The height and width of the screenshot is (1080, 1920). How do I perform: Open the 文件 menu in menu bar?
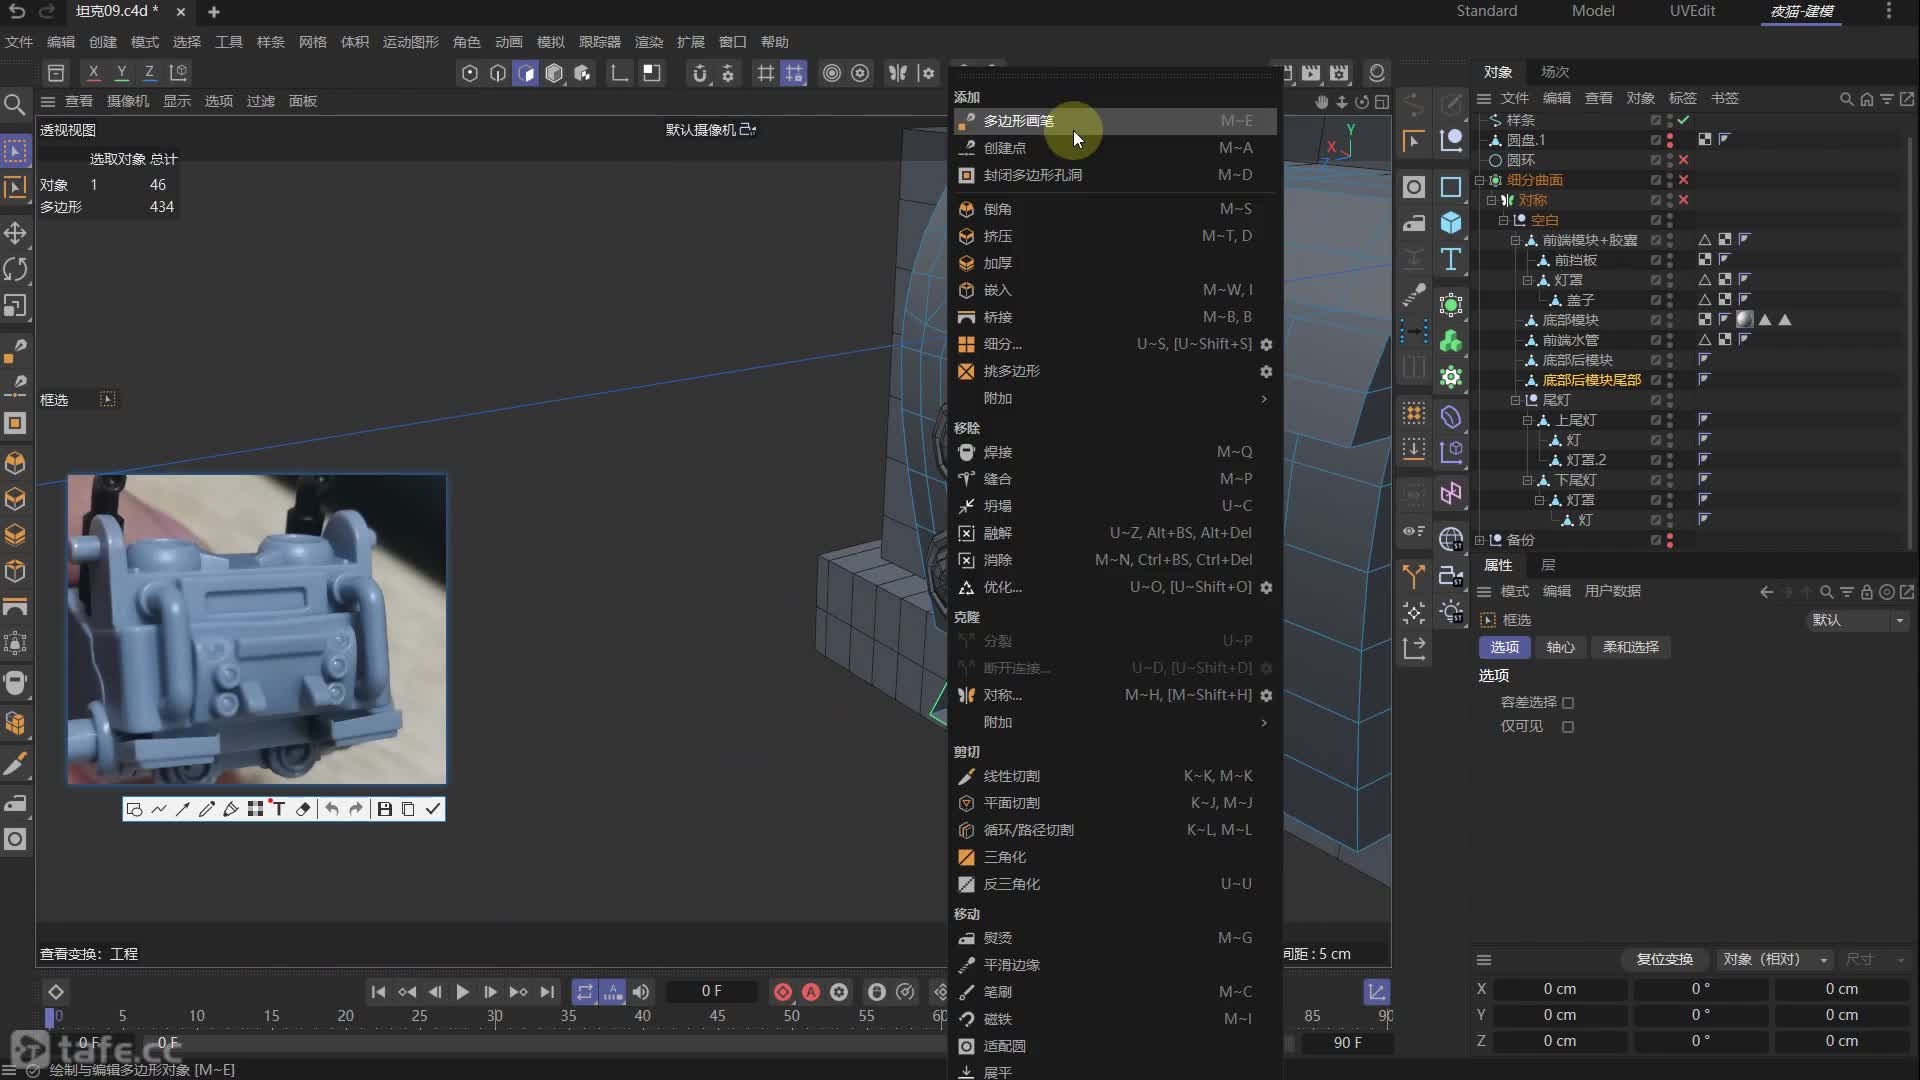coord(19,42)
